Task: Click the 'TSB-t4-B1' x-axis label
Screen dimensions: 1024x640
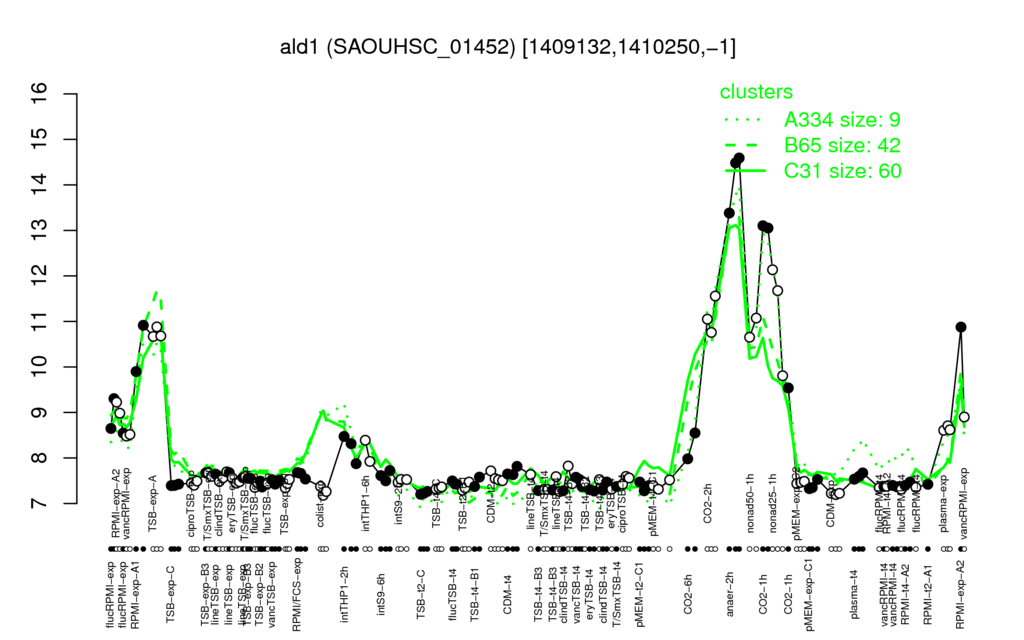Action: (x=475, y=594)
